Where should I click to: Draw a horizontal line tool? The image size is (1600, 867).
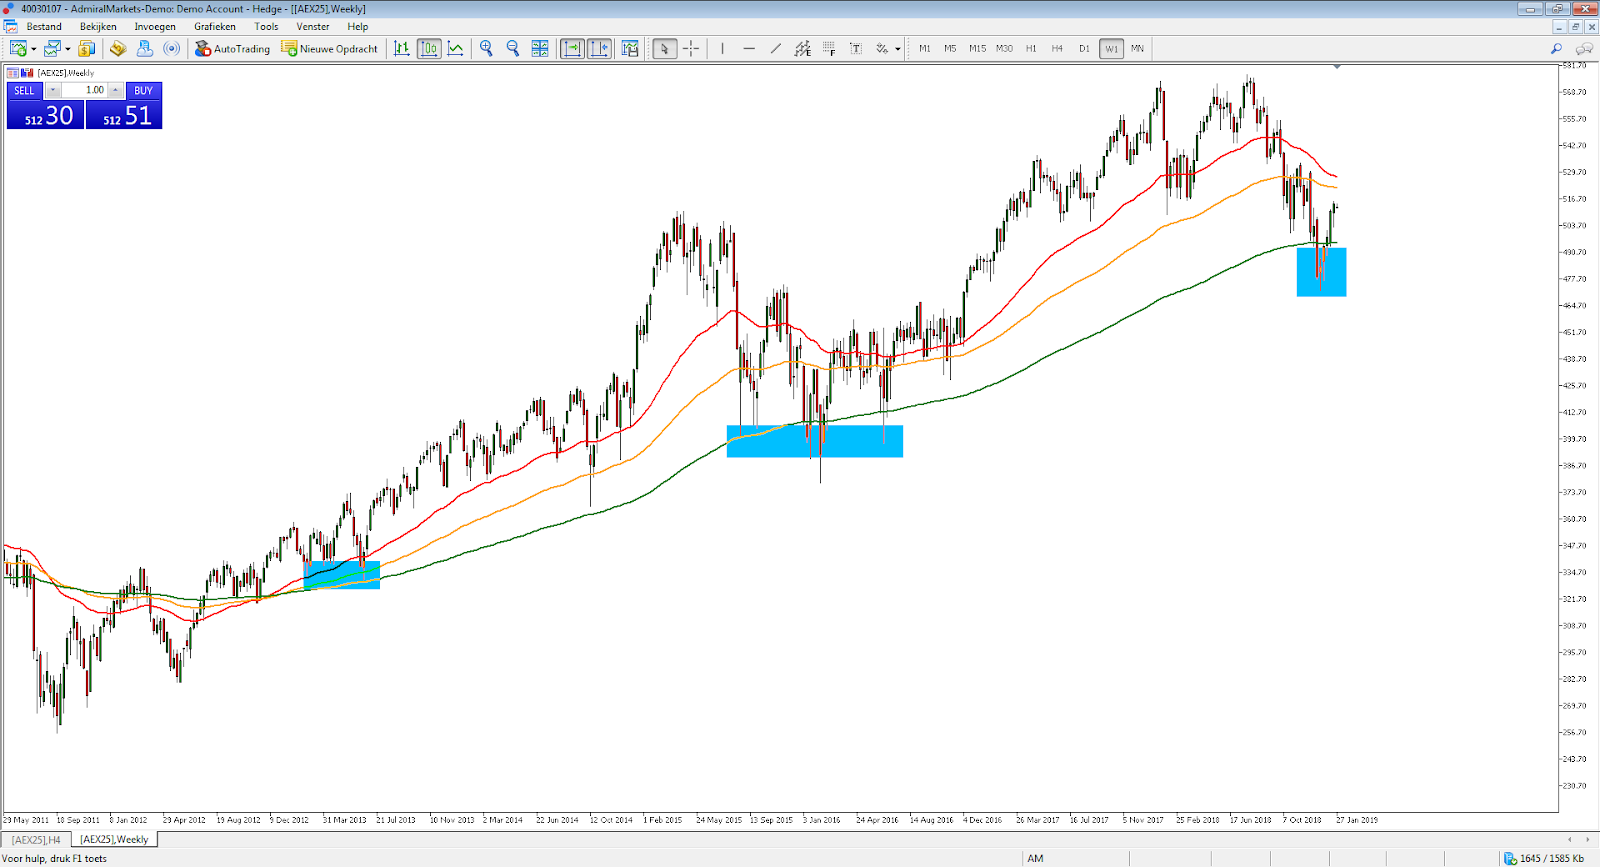point(749,48)
